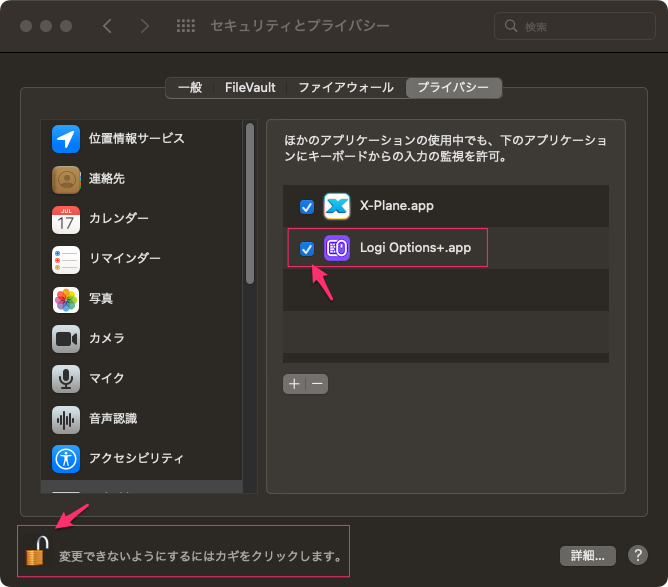Viewport: 668px width, 587px height.
Task: Click the show-all grid icon in the toolbar
Action: [185, 26]
